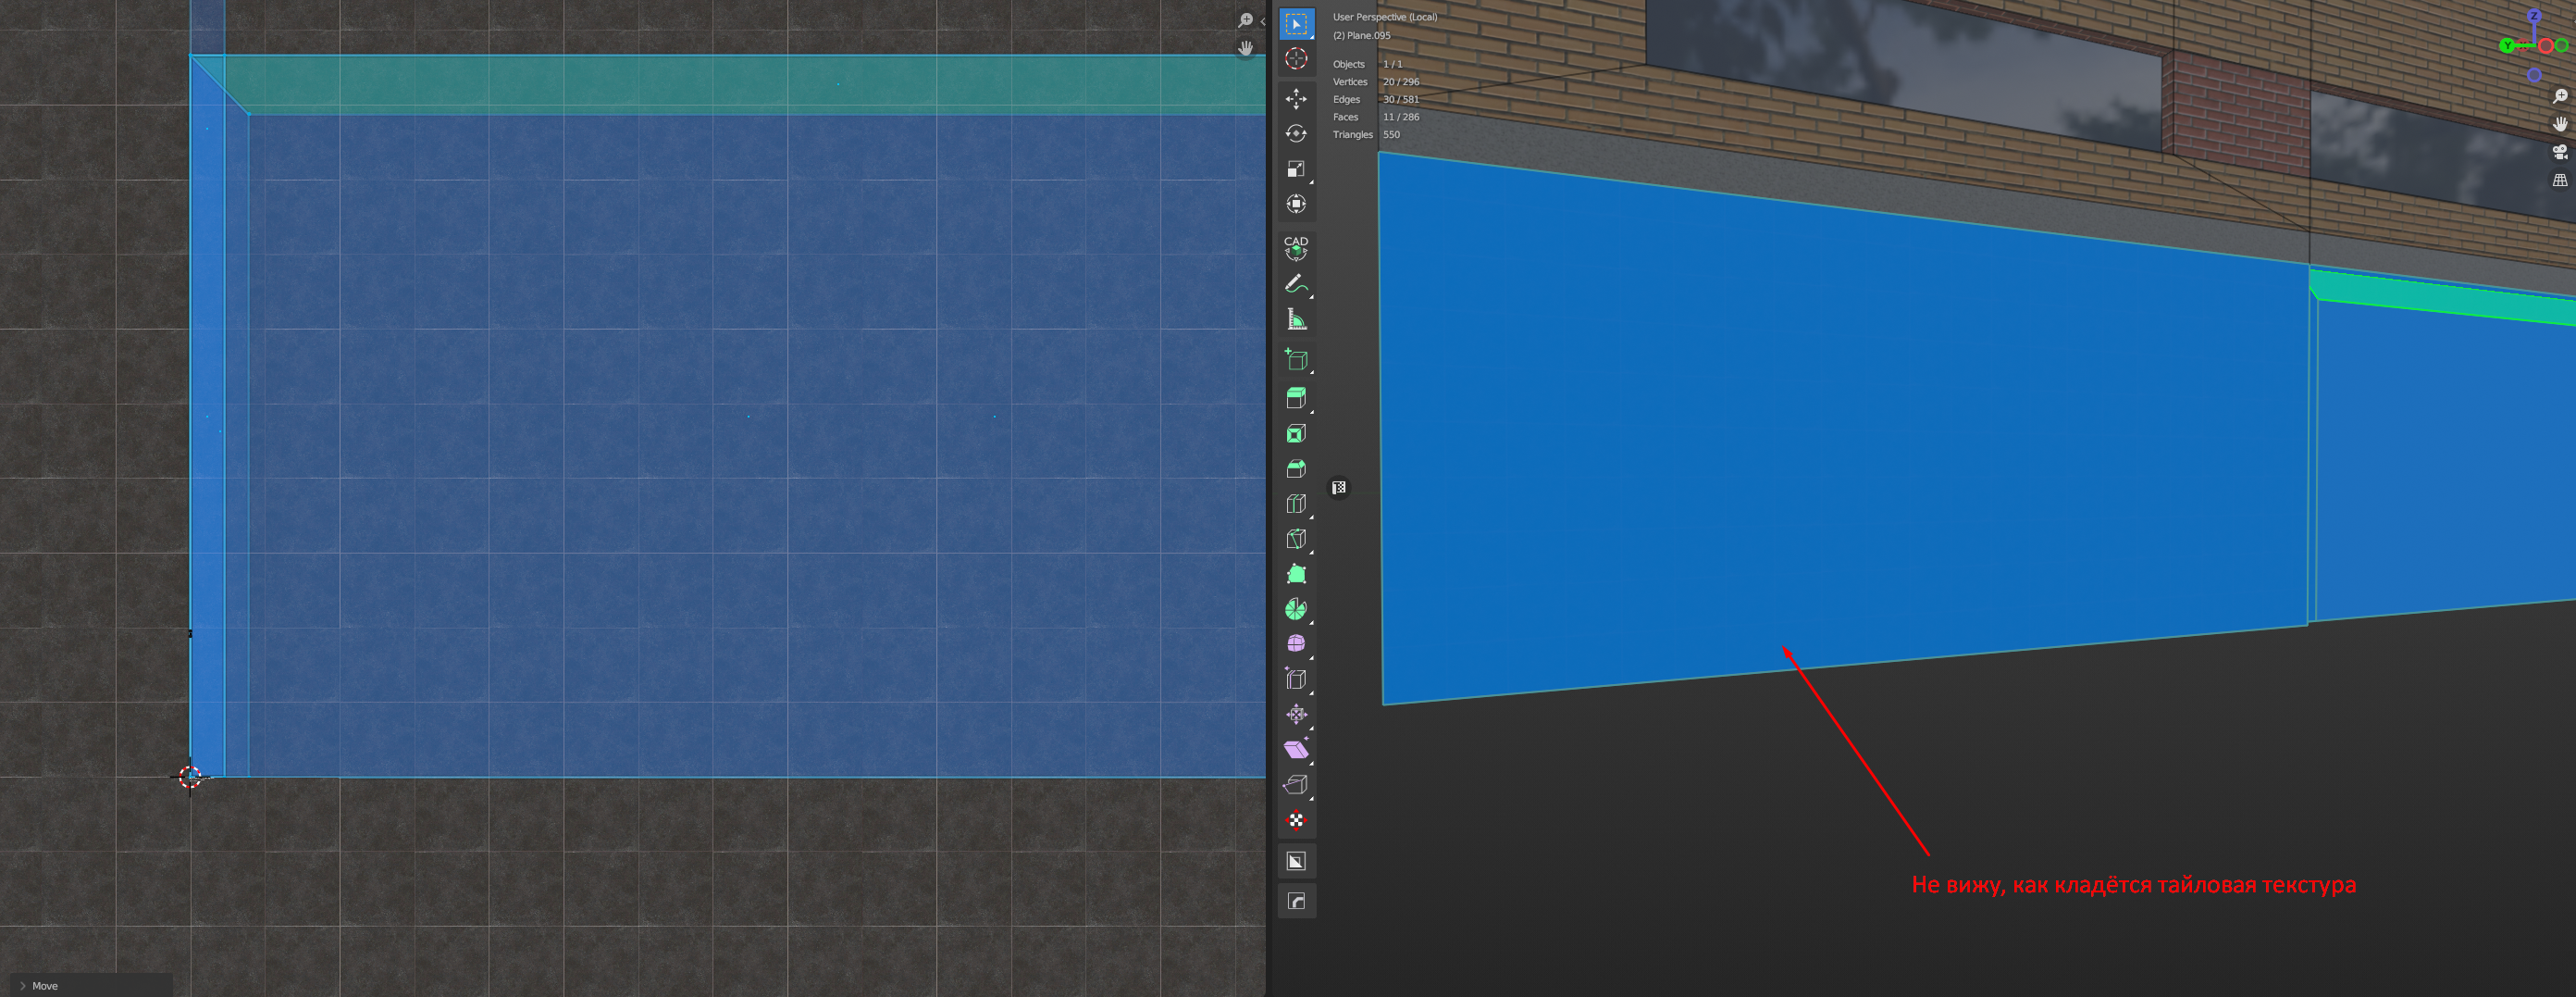2576x997 pixels.
Task: Click the UV editor pan hand icon
Action: (x=1245, y=48)
